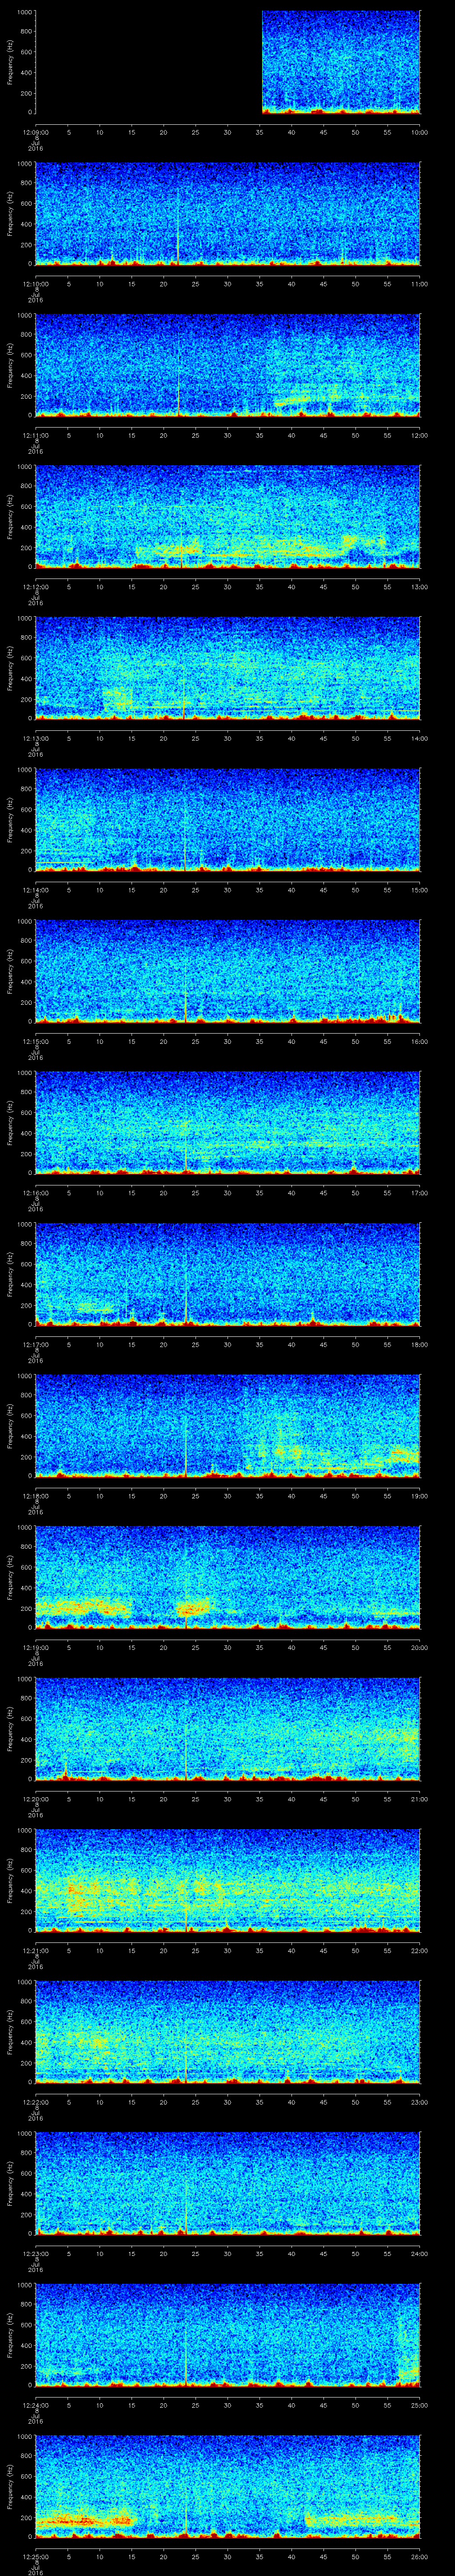The width and height of the screenshot is (455, 2576).
Task: Select the spectrogram panel starting at 12:21:00
Action: pyautogui.click(x=227, y=1880)
